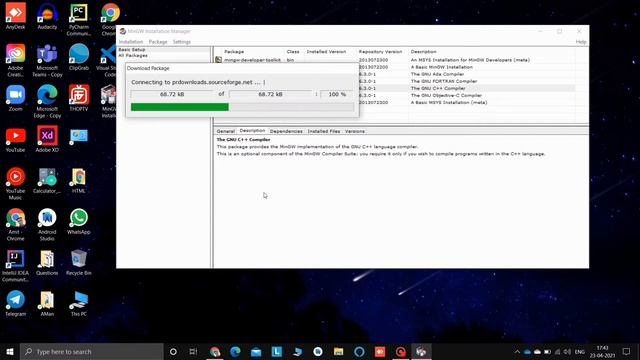
Task: Open the Amit - Chrome desktop shortcut
Action: click(x=16, y=224)
